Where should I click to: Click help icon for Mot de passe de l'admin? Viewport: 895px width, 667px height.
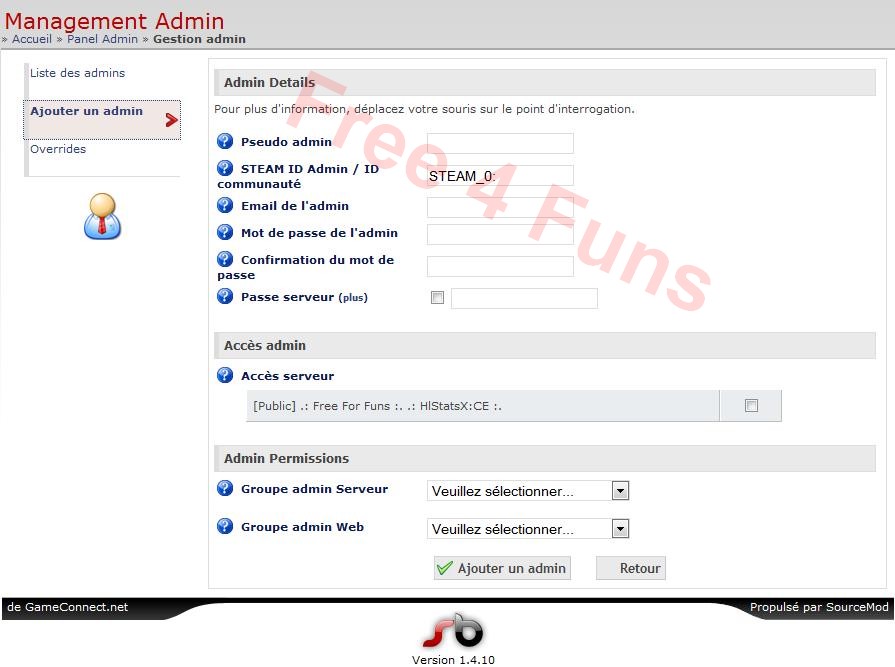226,233
